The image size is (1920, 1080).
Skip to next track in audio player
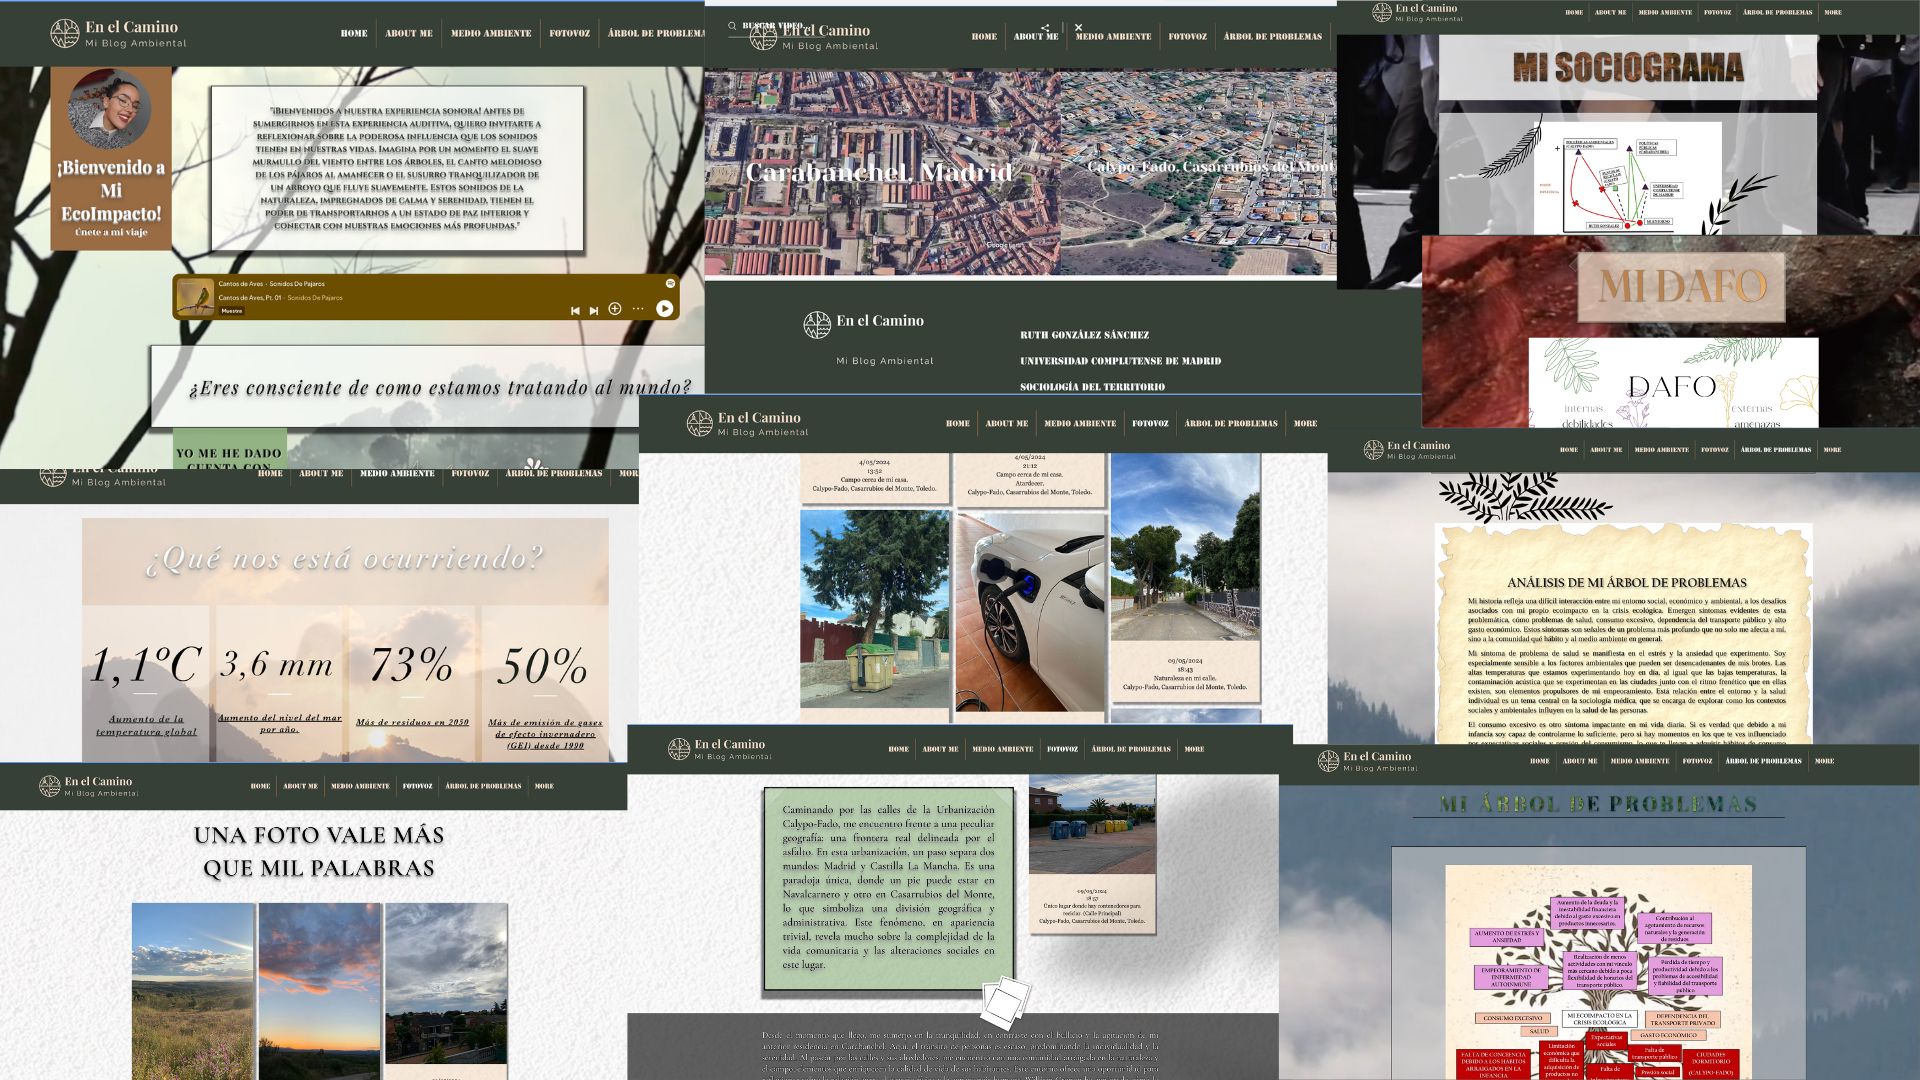tap(594, 311)
